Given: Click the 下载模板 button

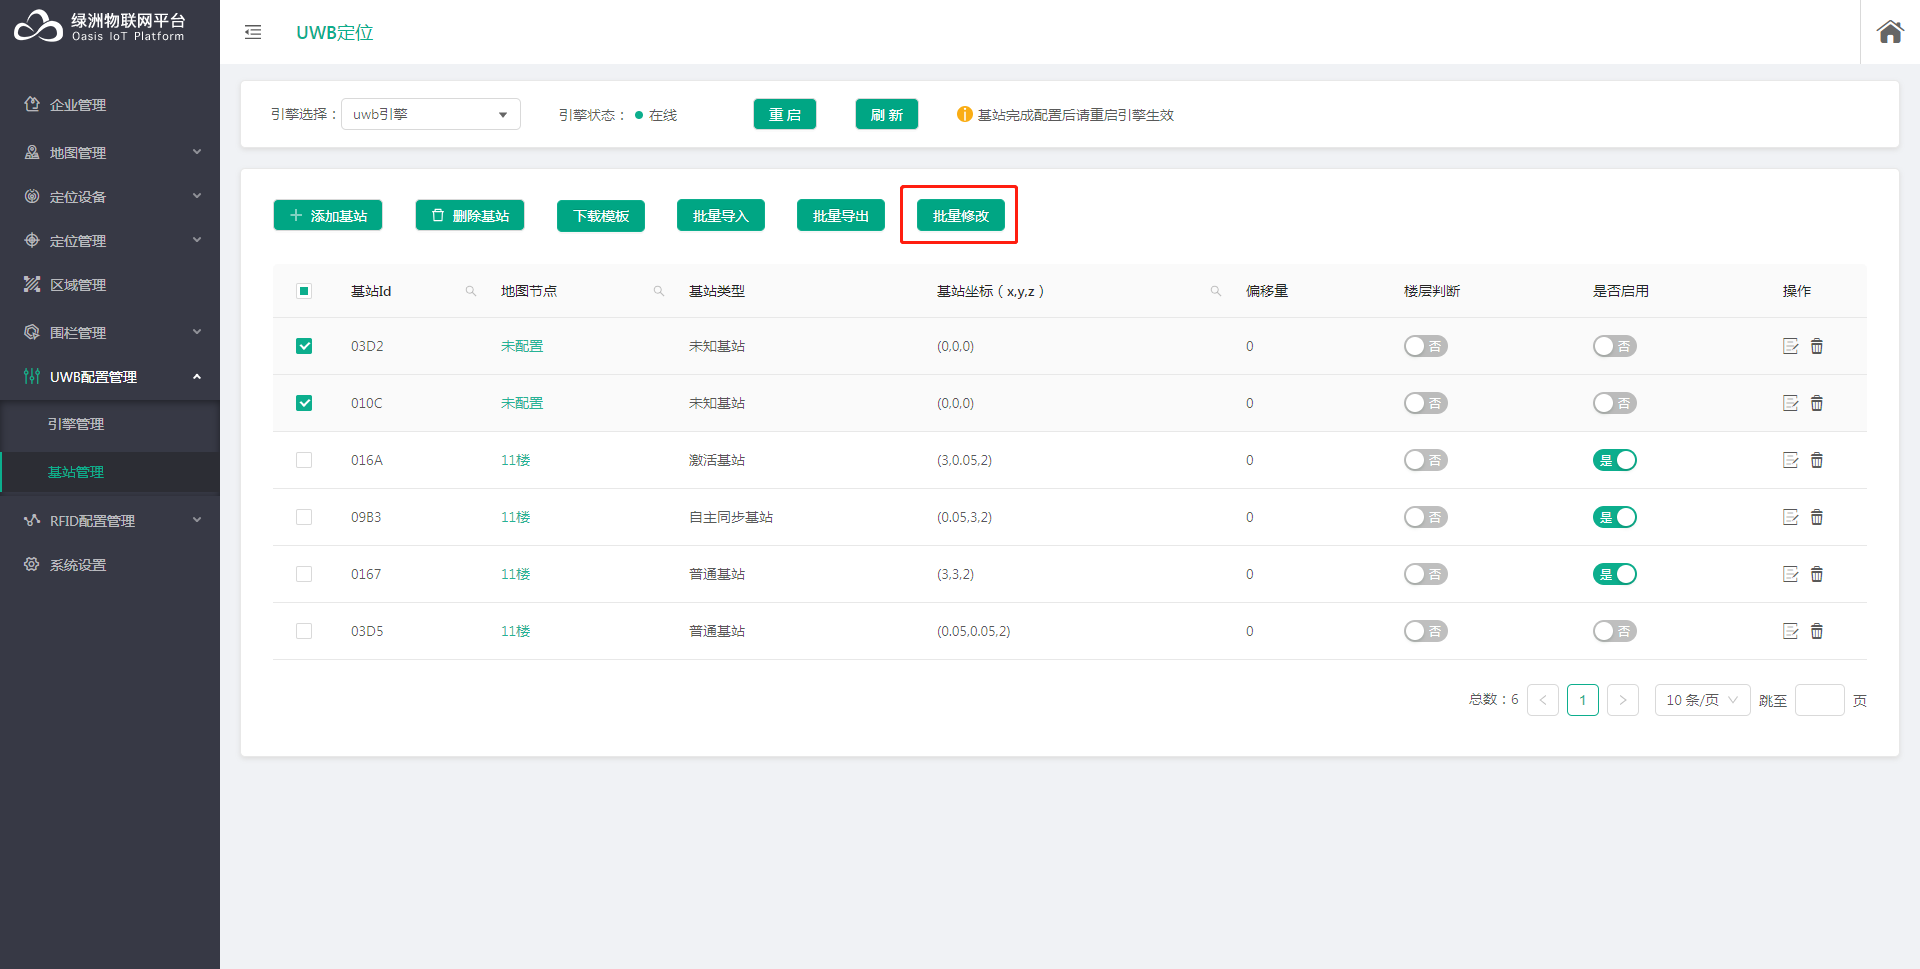Looking at the screenshot, I should point(601,215).
